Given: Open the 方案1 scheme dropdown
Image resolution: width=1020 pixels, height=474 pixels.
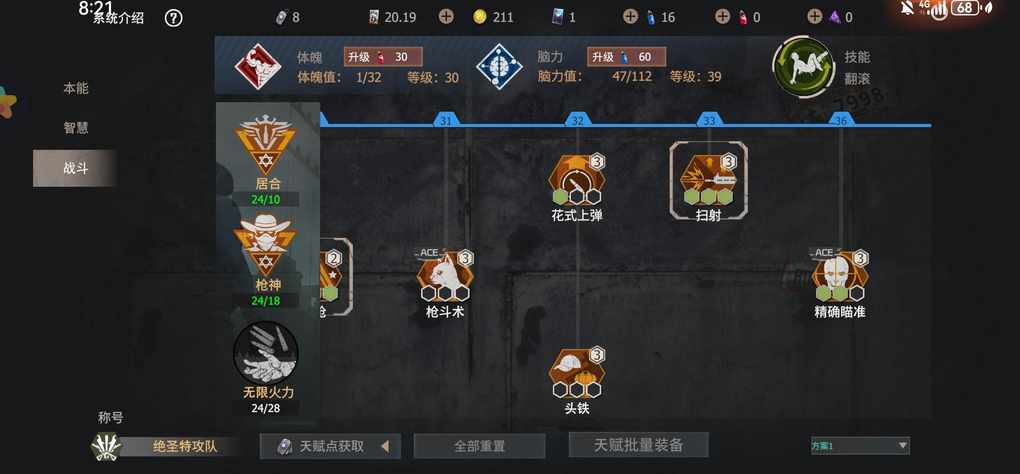Looking at the screenshot, I should tap(859, 445).
